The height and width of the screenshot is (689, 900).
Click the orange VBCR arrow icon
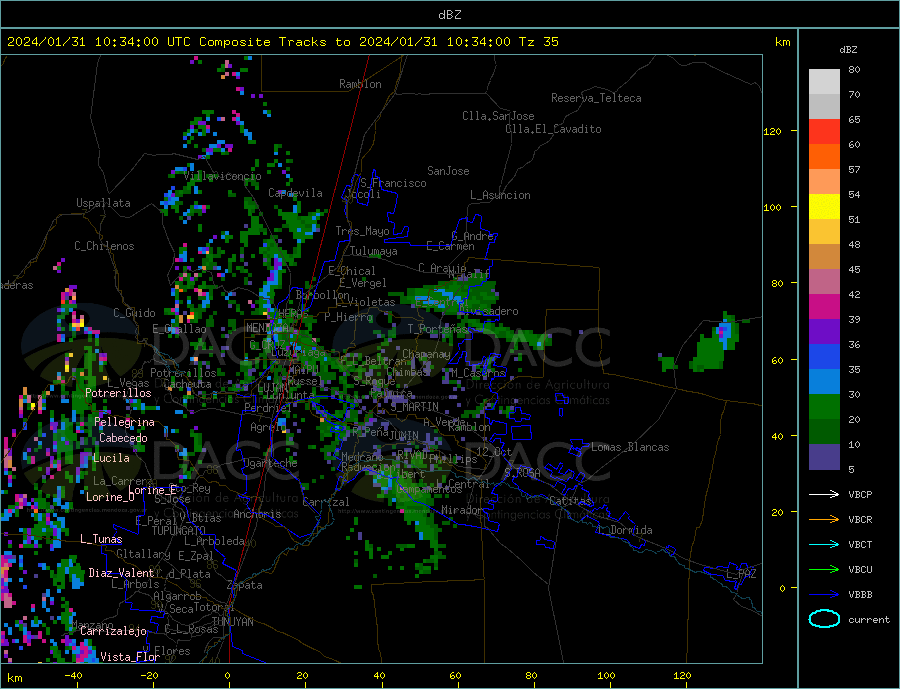pos(824,520)
